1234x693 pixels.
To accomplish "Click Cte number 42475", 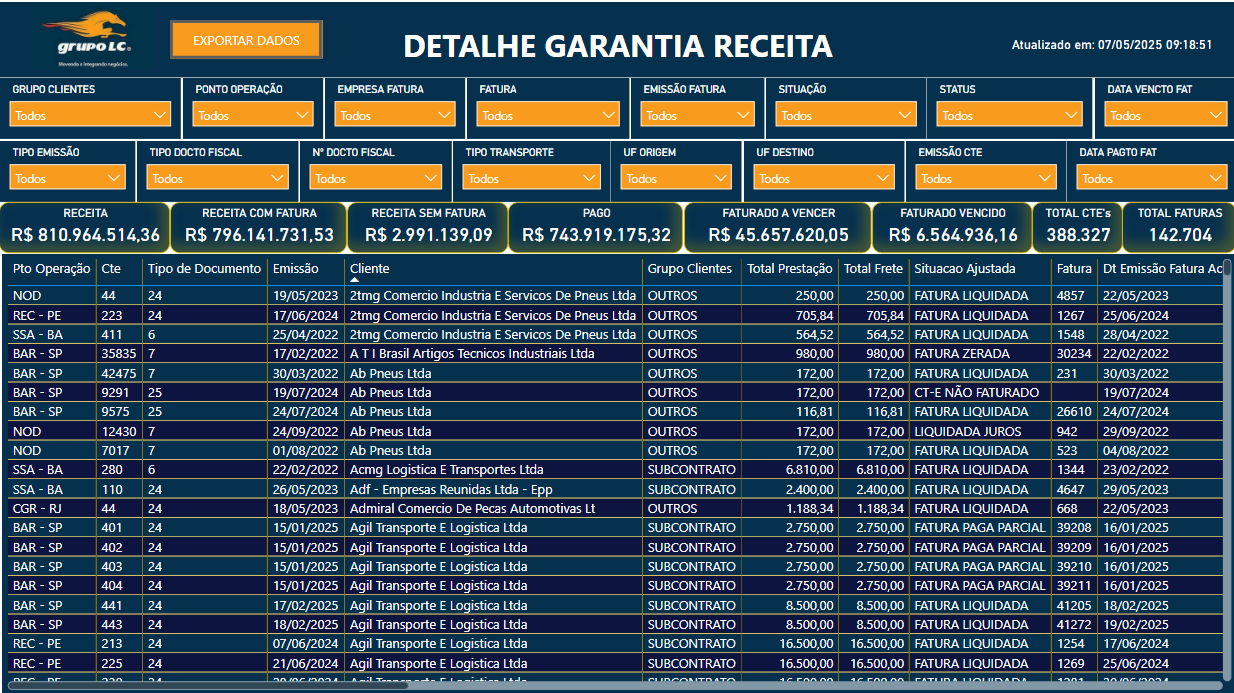I will 119,373.
